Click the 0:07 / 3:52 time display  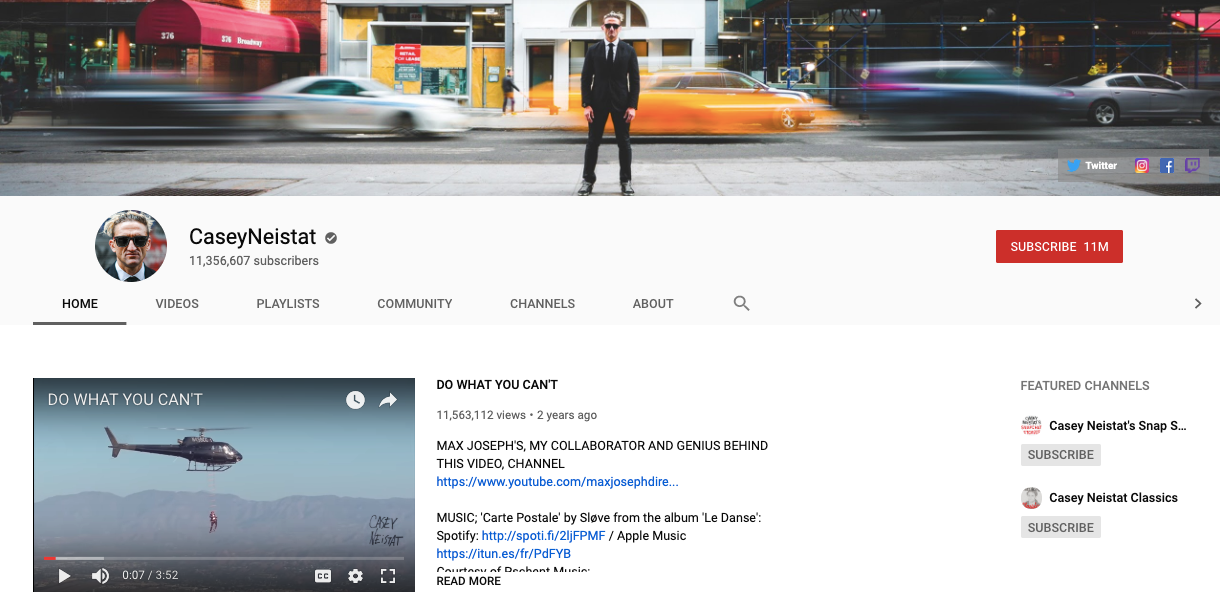pyautogui.click(x=150, y=576)
